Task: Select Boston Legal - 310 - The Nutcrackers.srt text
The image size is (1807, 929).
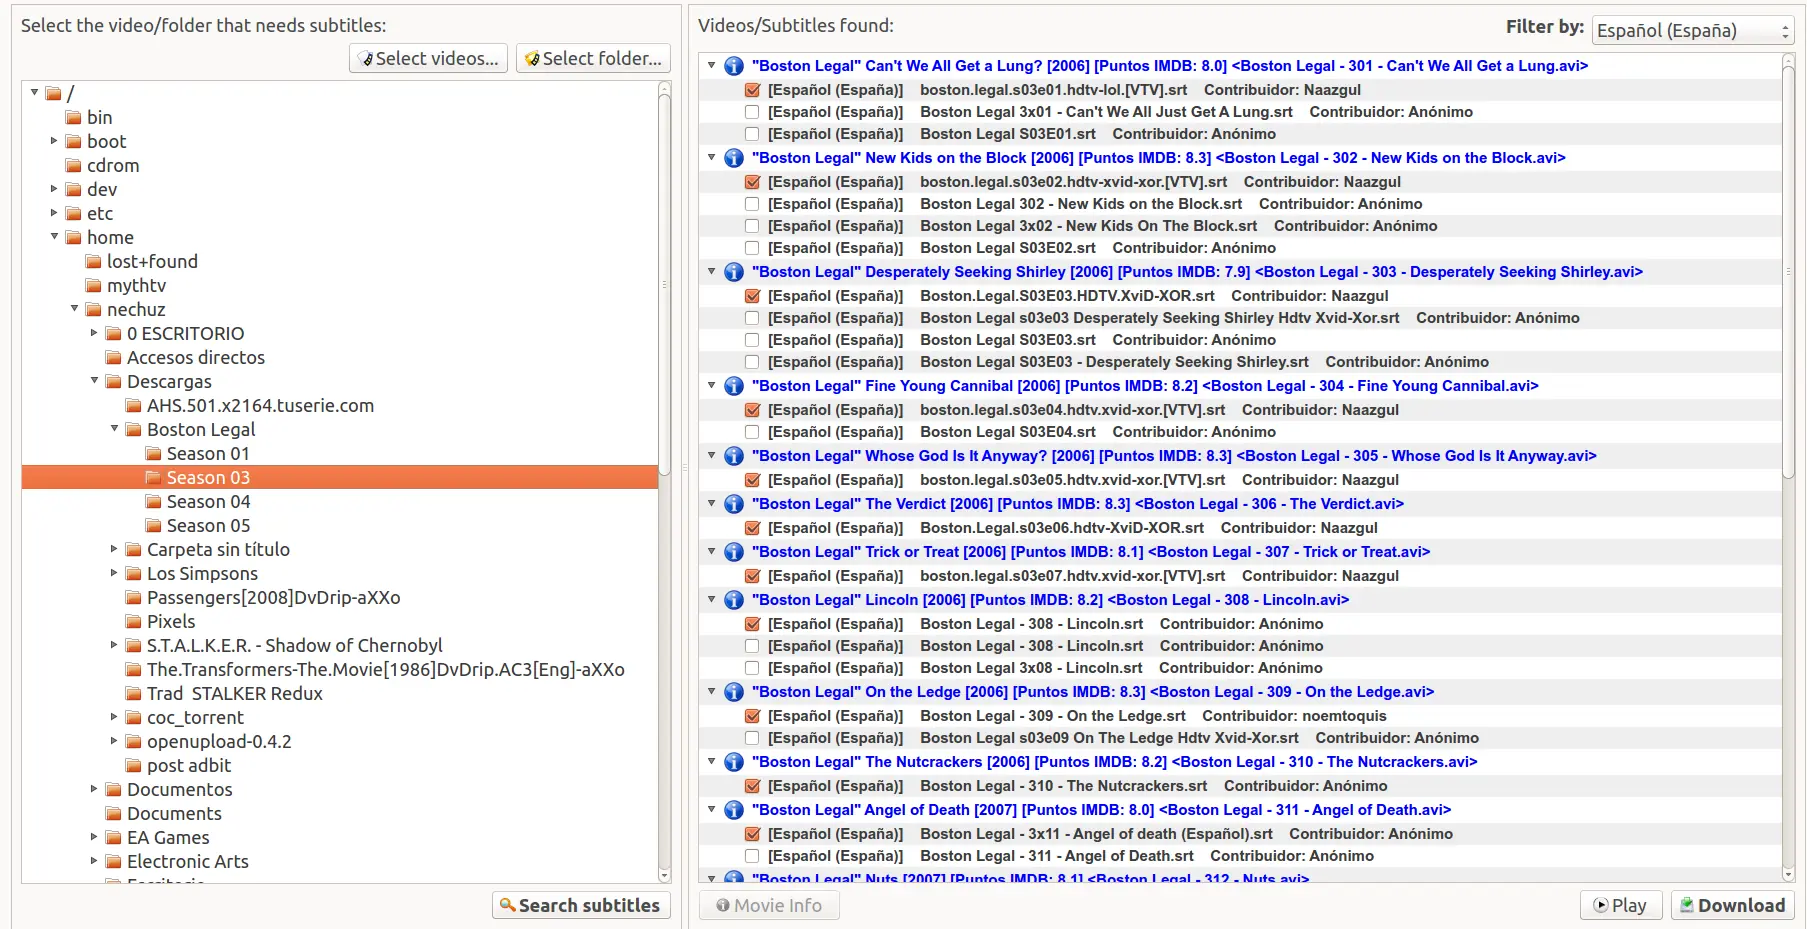Action: tap(1064, 786)
